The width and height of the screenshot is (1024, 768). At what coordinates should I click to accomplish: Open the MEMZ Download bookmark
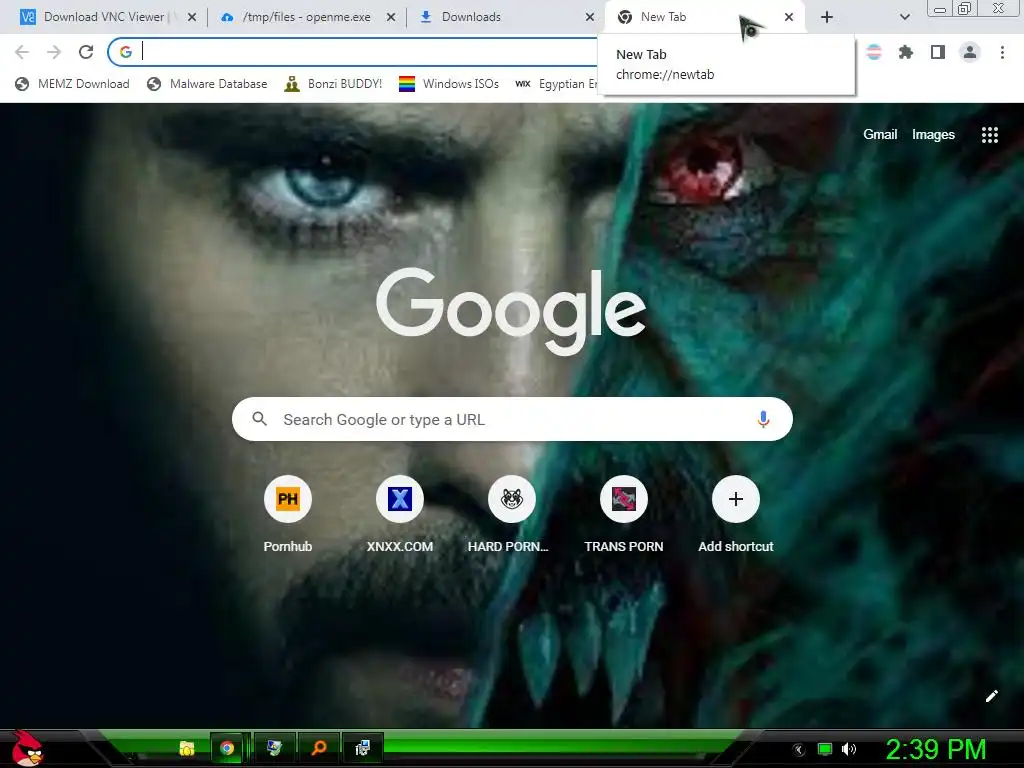coord(72,84)
